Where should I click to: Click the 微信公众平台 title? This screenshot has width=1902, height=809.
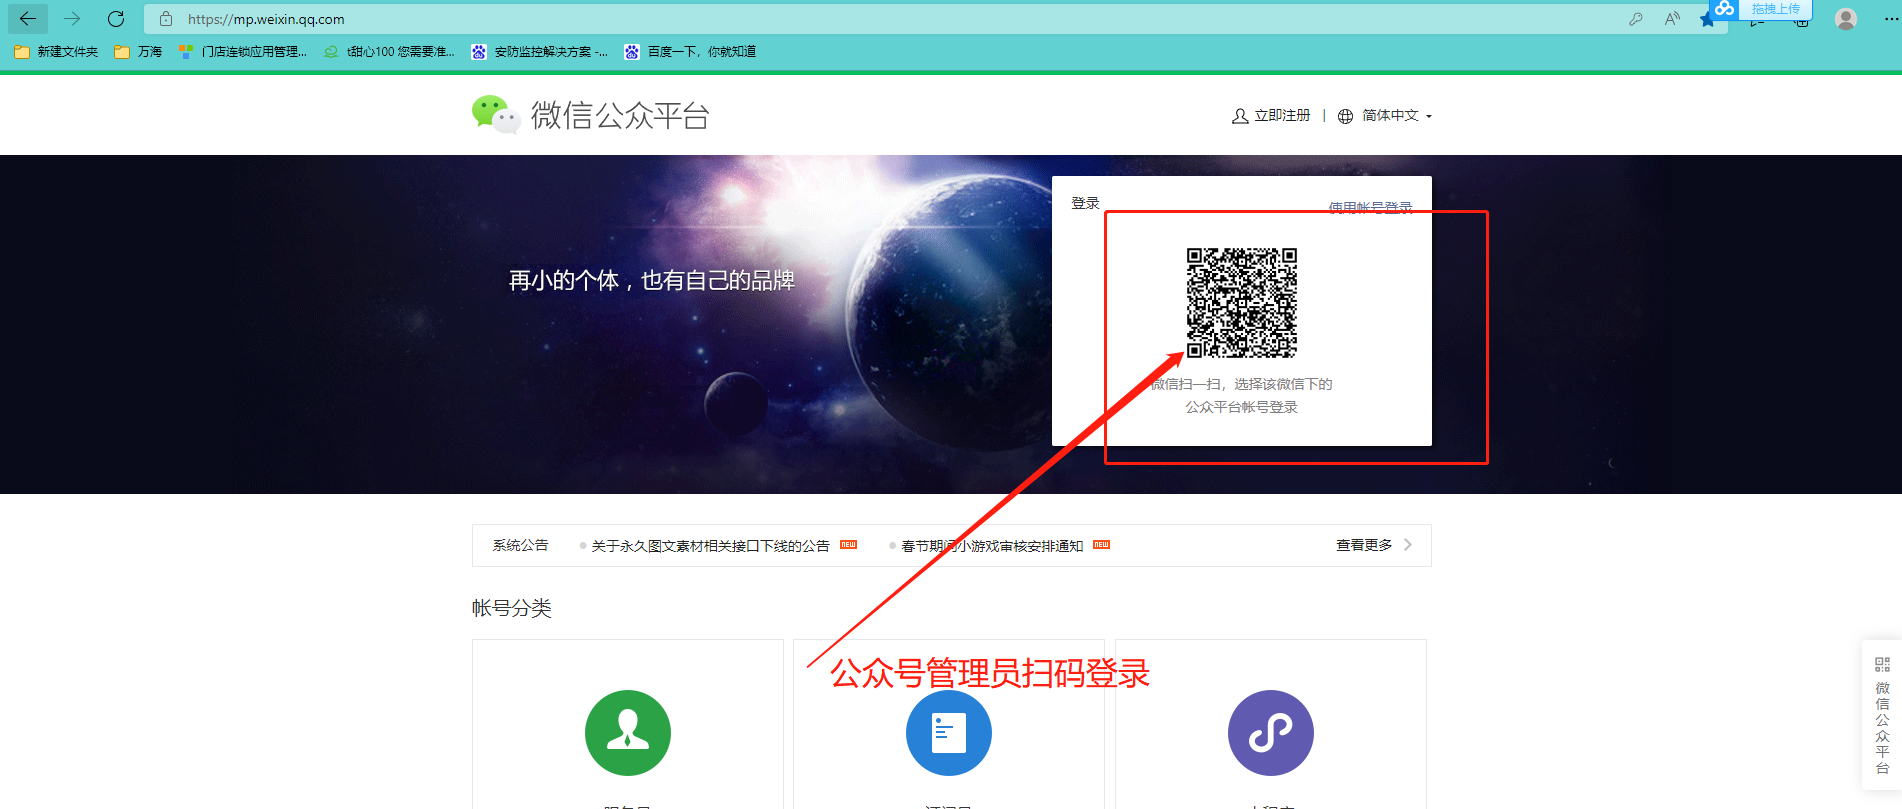coord(620,116)
